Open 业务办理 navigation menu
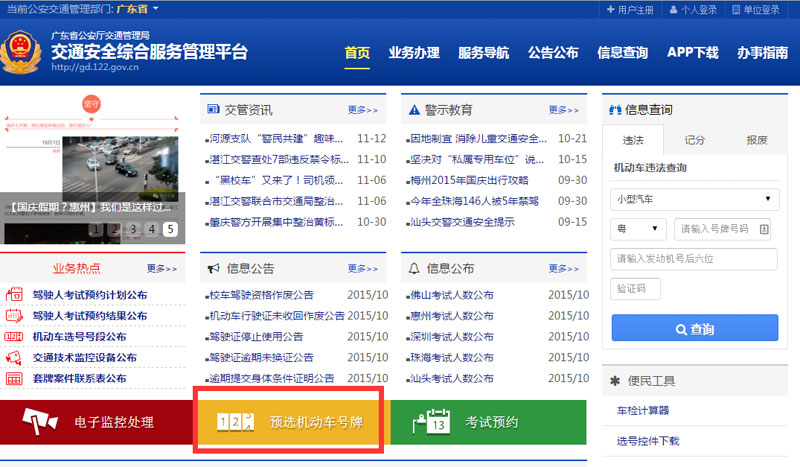The height and width of the screenshot is (467, 800). [x=414, y=53]
